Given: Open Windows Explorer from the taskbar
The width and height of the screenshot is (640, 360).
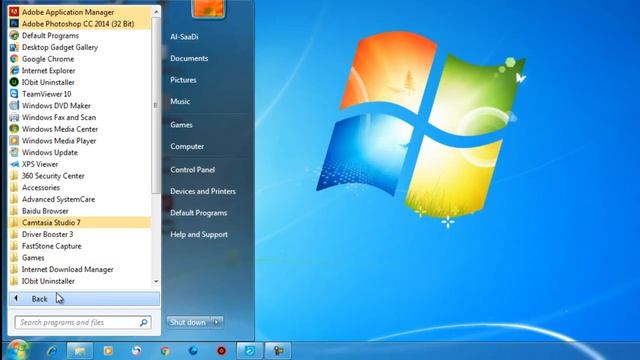Looking at the screenshot, I should coord(80,351).
